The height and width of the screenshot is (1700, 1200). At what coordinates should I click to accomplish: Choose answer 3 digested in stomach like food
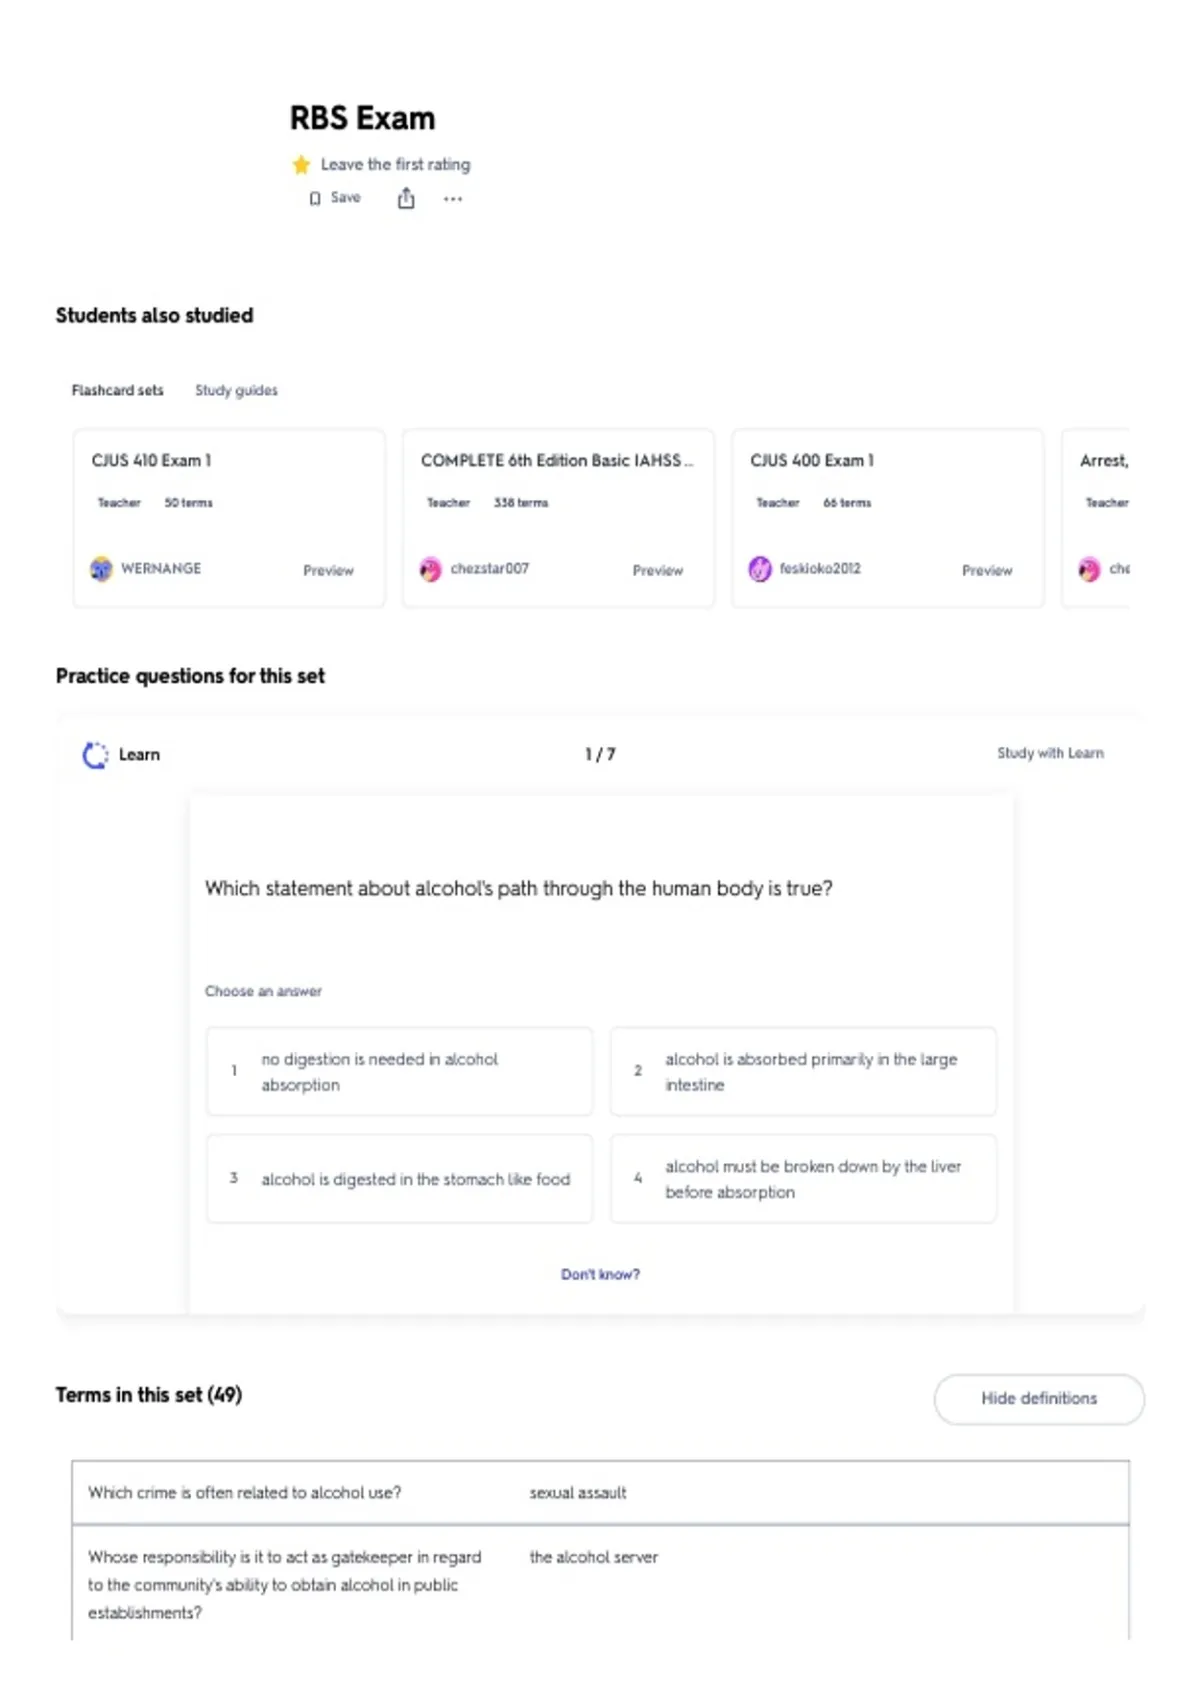[x=399, y=1179]
